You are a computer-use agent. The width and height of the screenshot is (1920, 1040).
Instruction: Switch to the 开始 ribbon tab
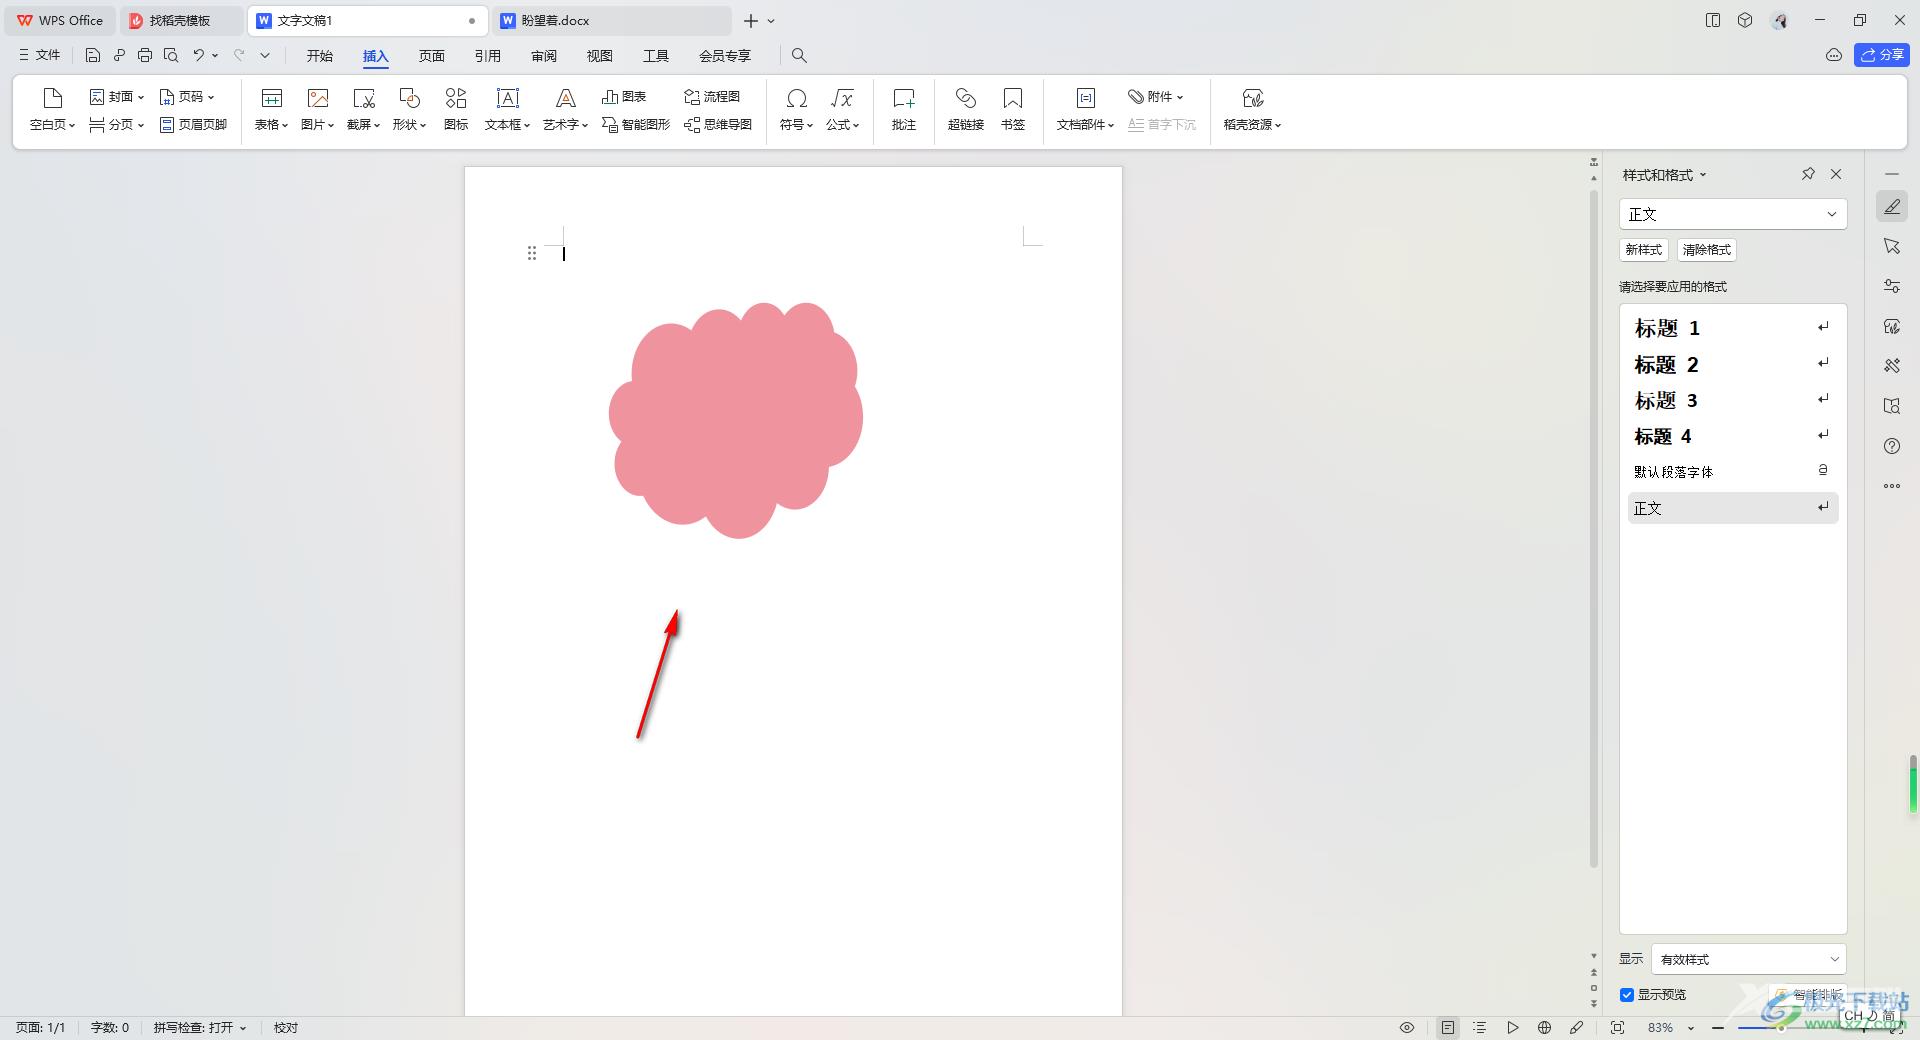pyautogui.click(x=320, y=56)
